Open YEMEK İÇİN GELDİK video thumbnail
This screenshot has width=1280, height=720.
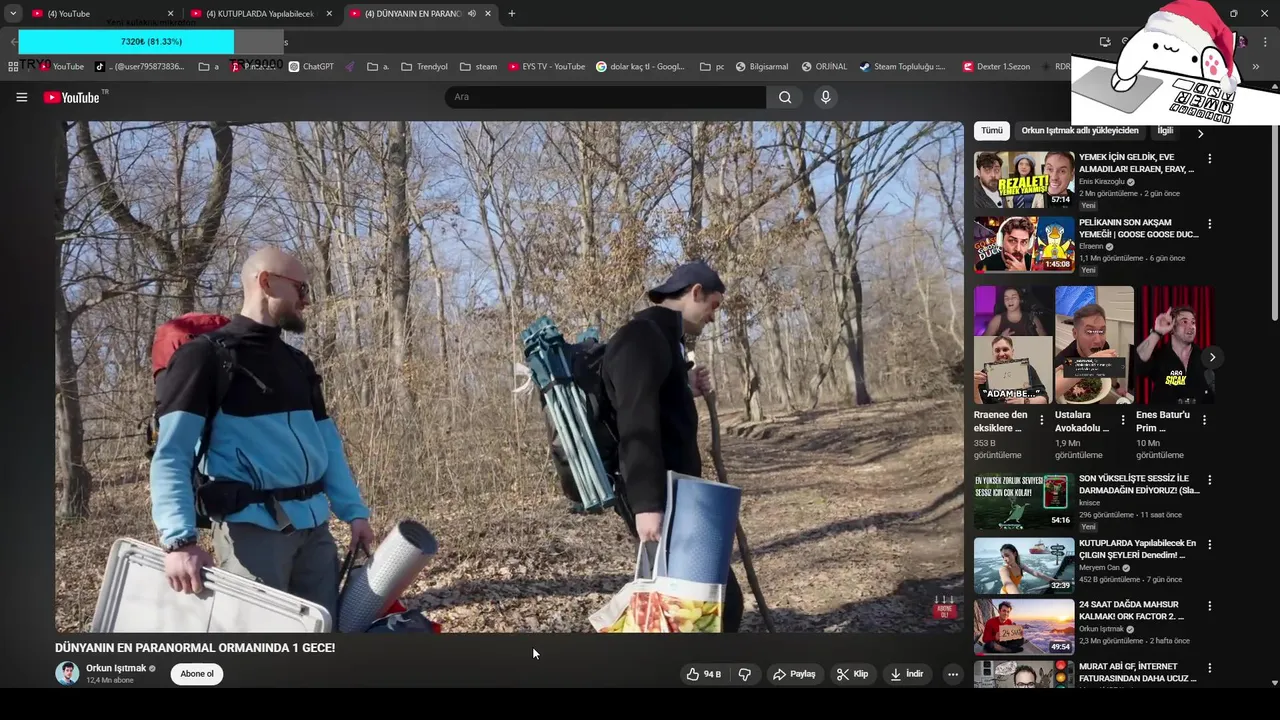click(1024, 179)
